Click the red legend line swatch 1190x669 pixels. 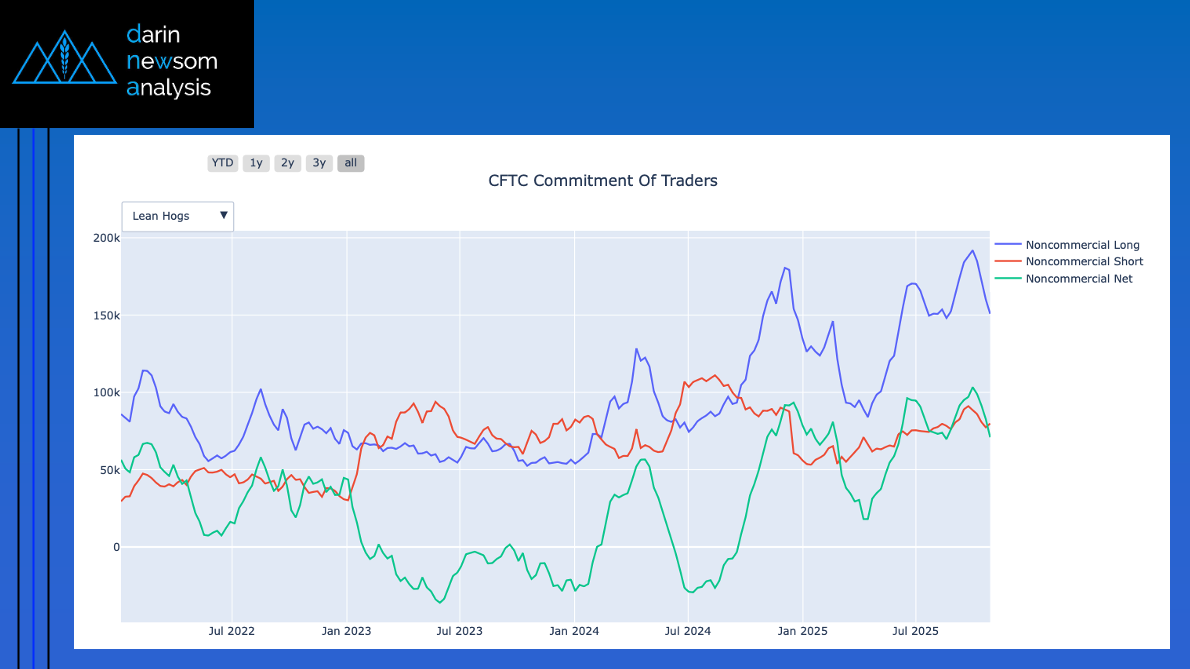(1007, 262)
